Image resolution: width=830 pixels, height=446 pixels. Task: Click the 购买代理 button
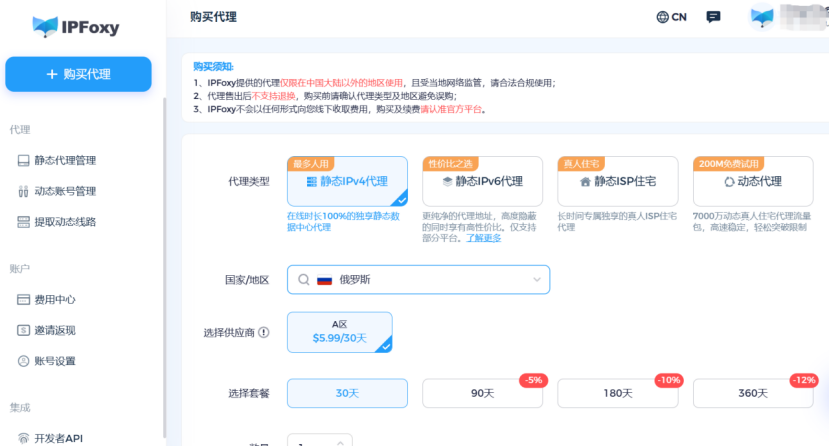78,74
